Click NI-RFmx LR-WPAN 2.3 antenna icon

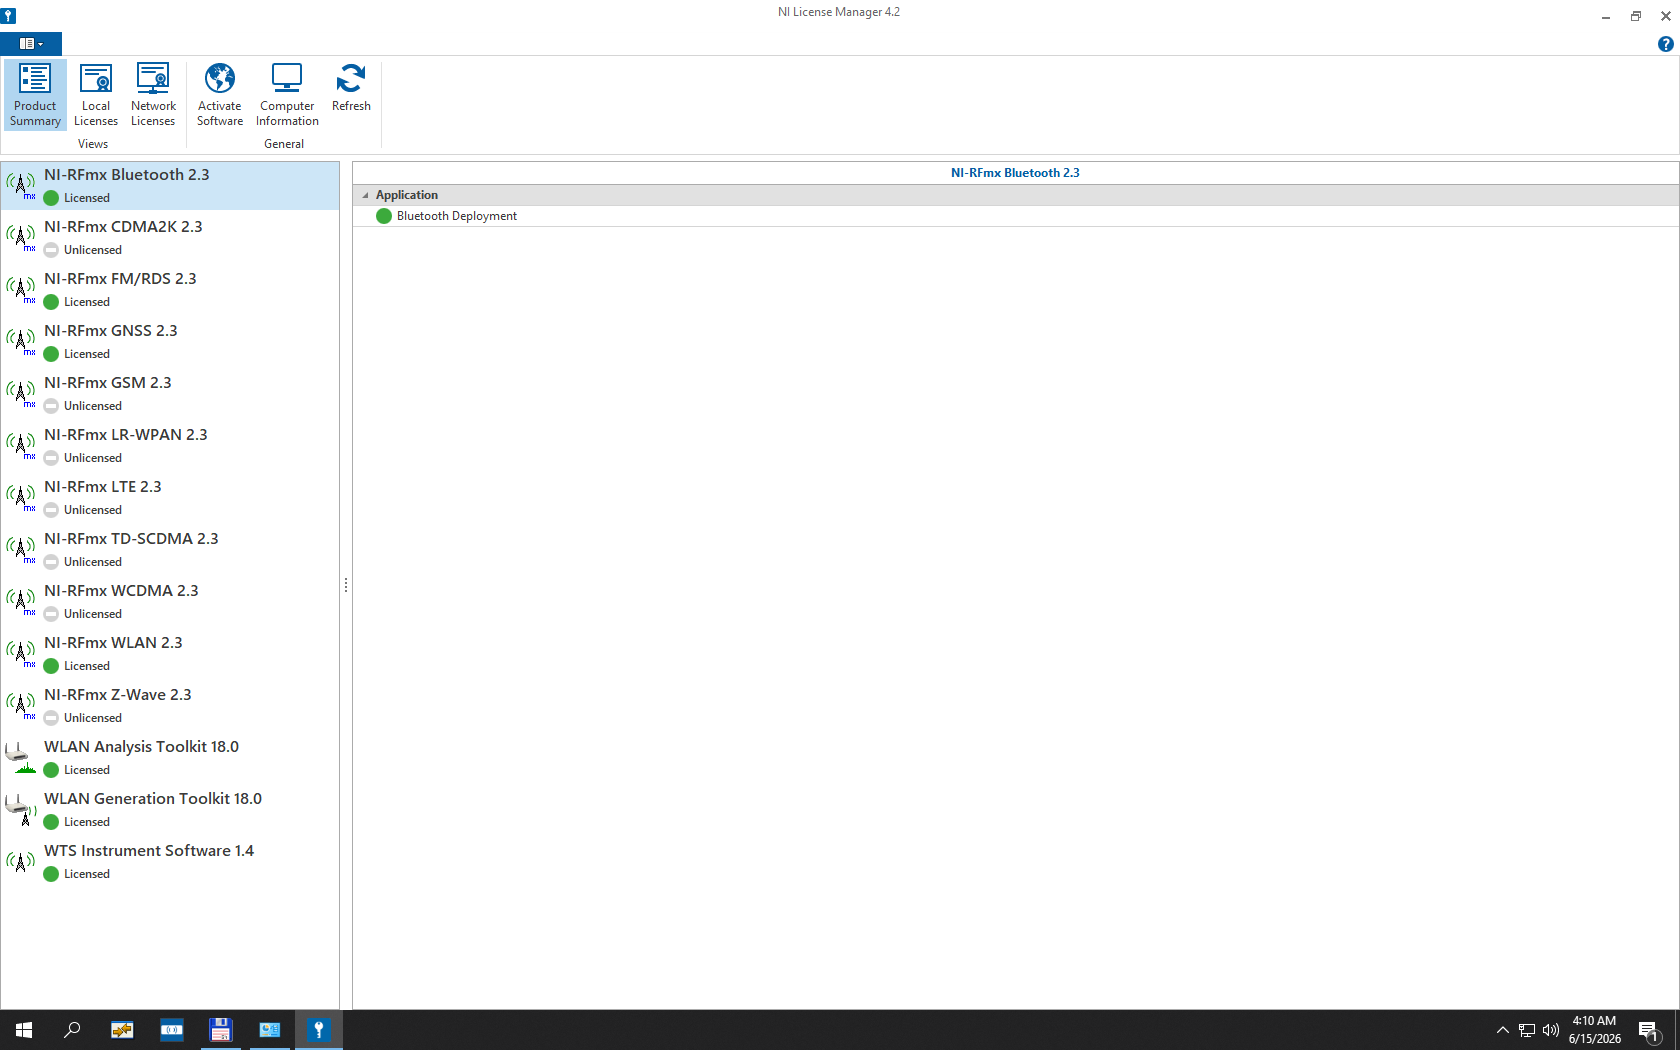tap(21, 445)
